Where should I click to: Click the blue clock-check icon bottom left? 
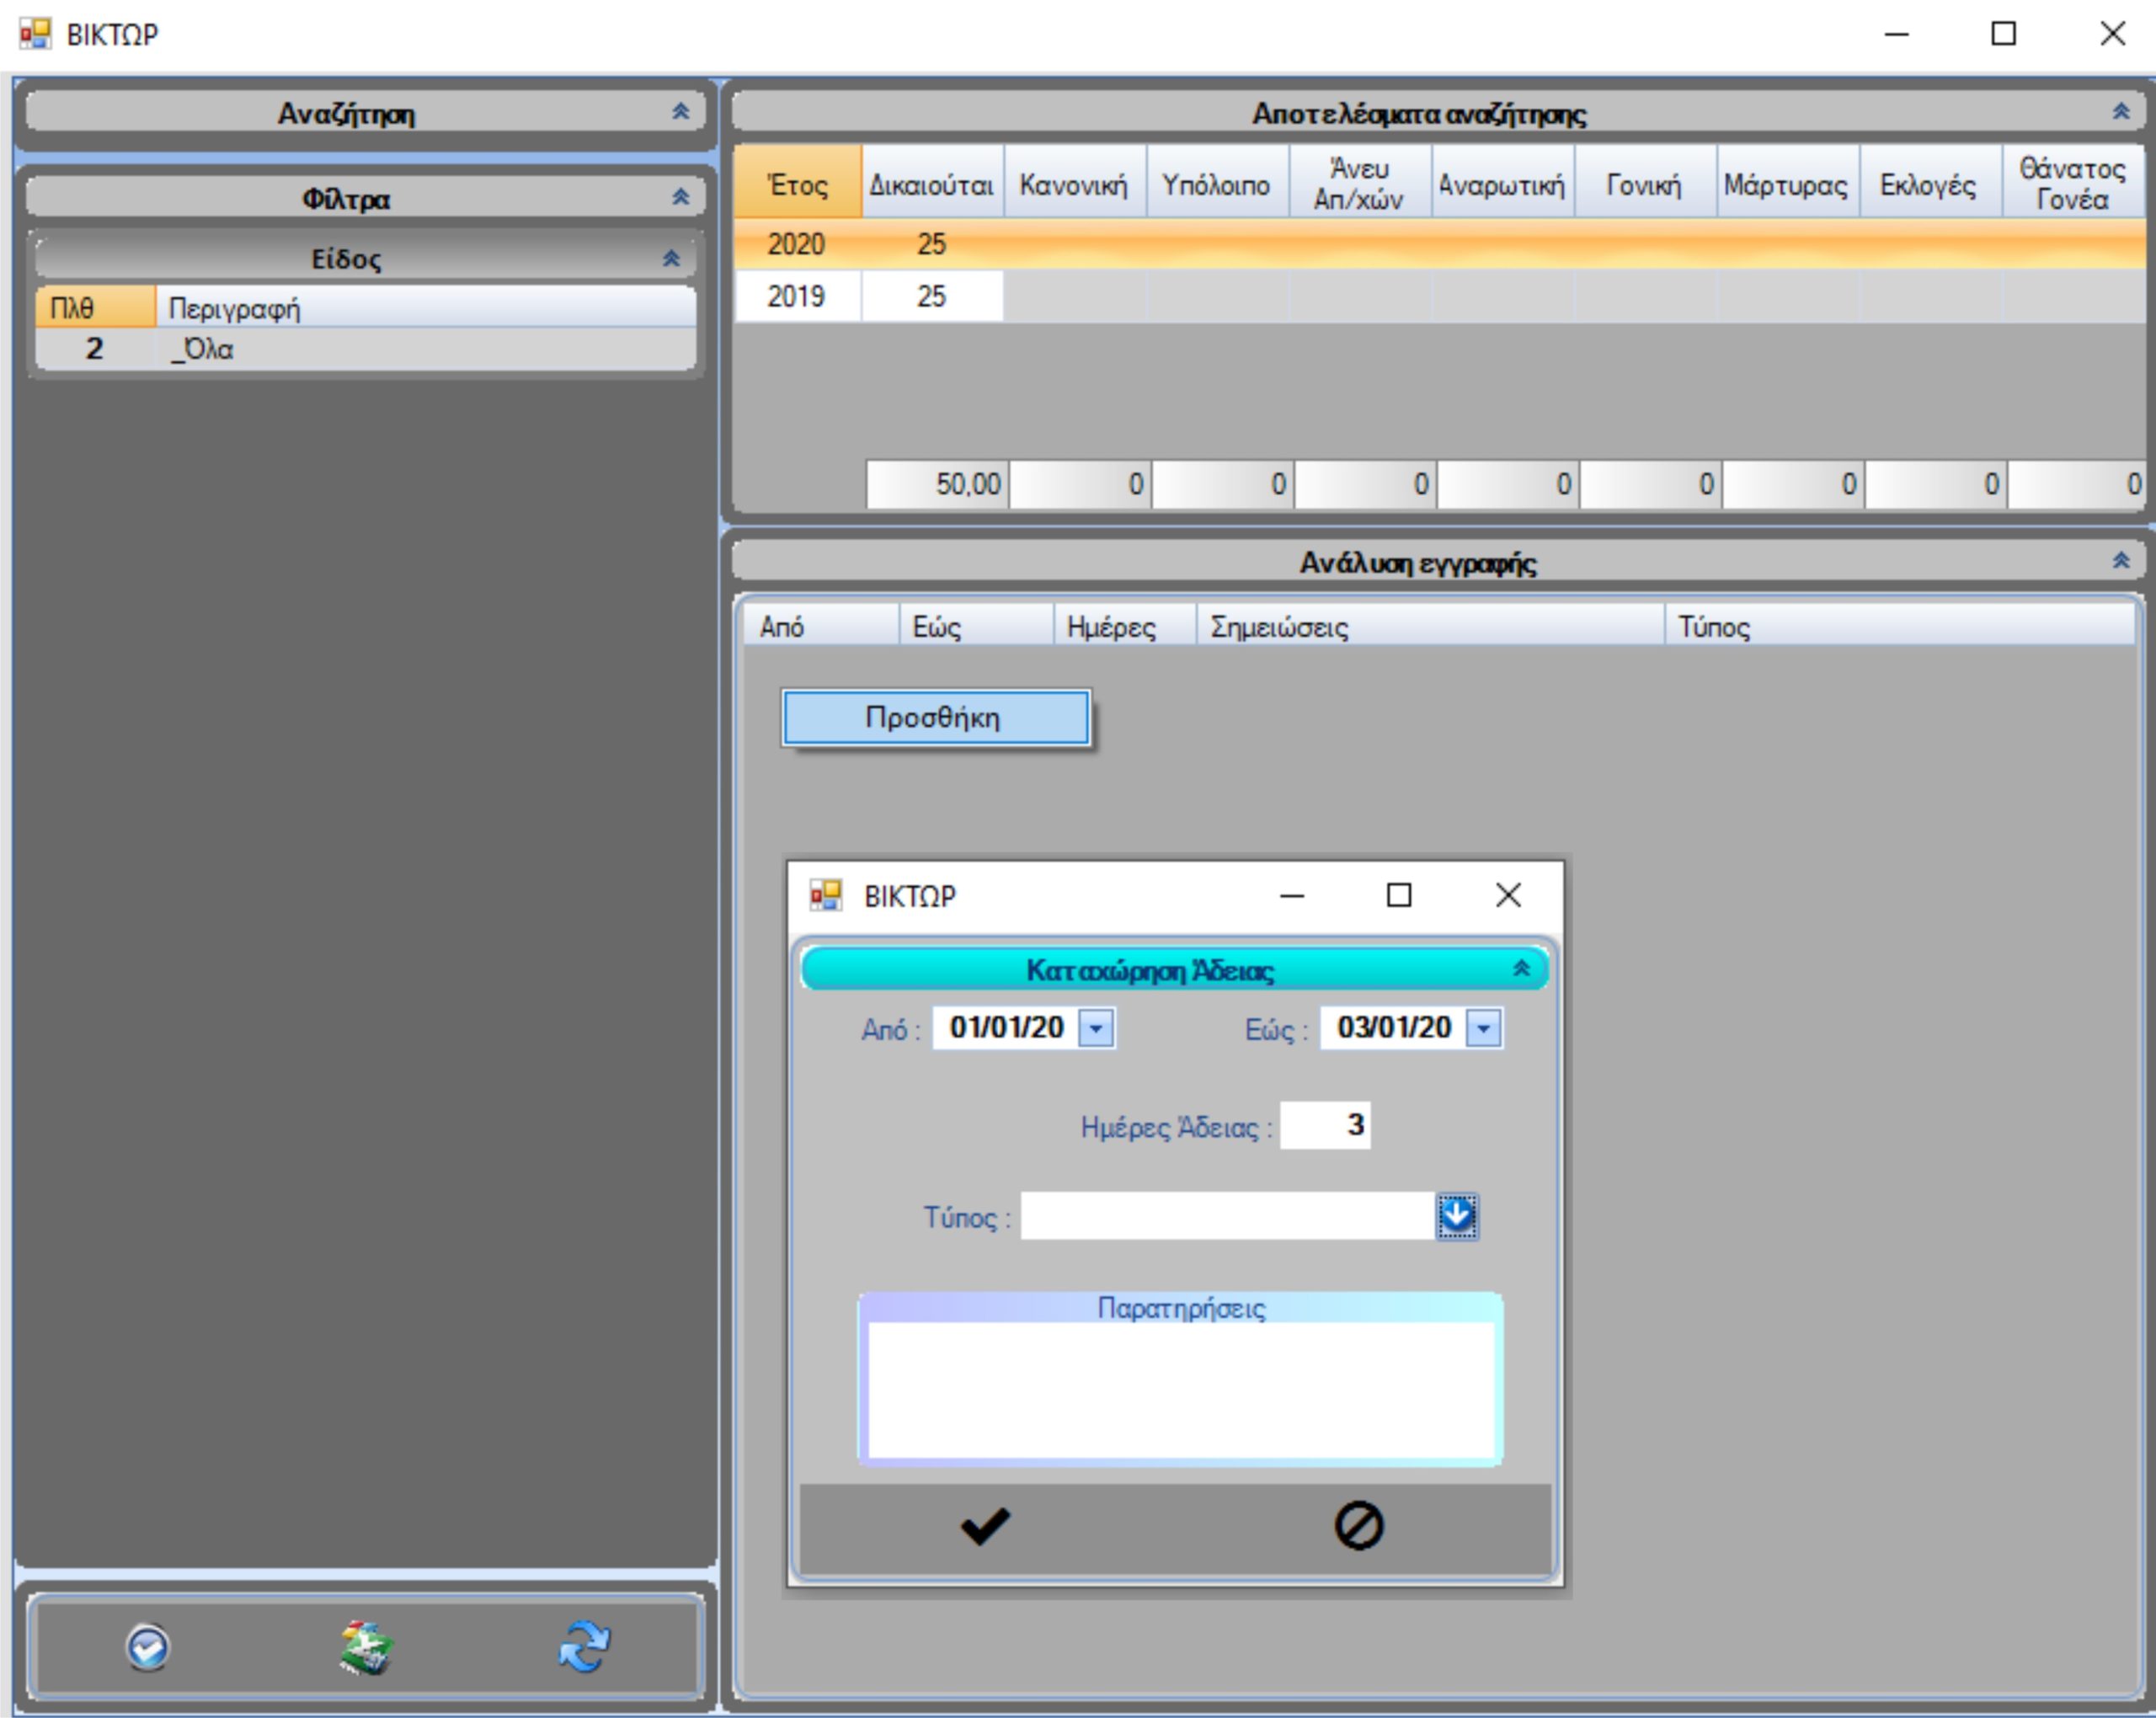tap(148, 1647)
